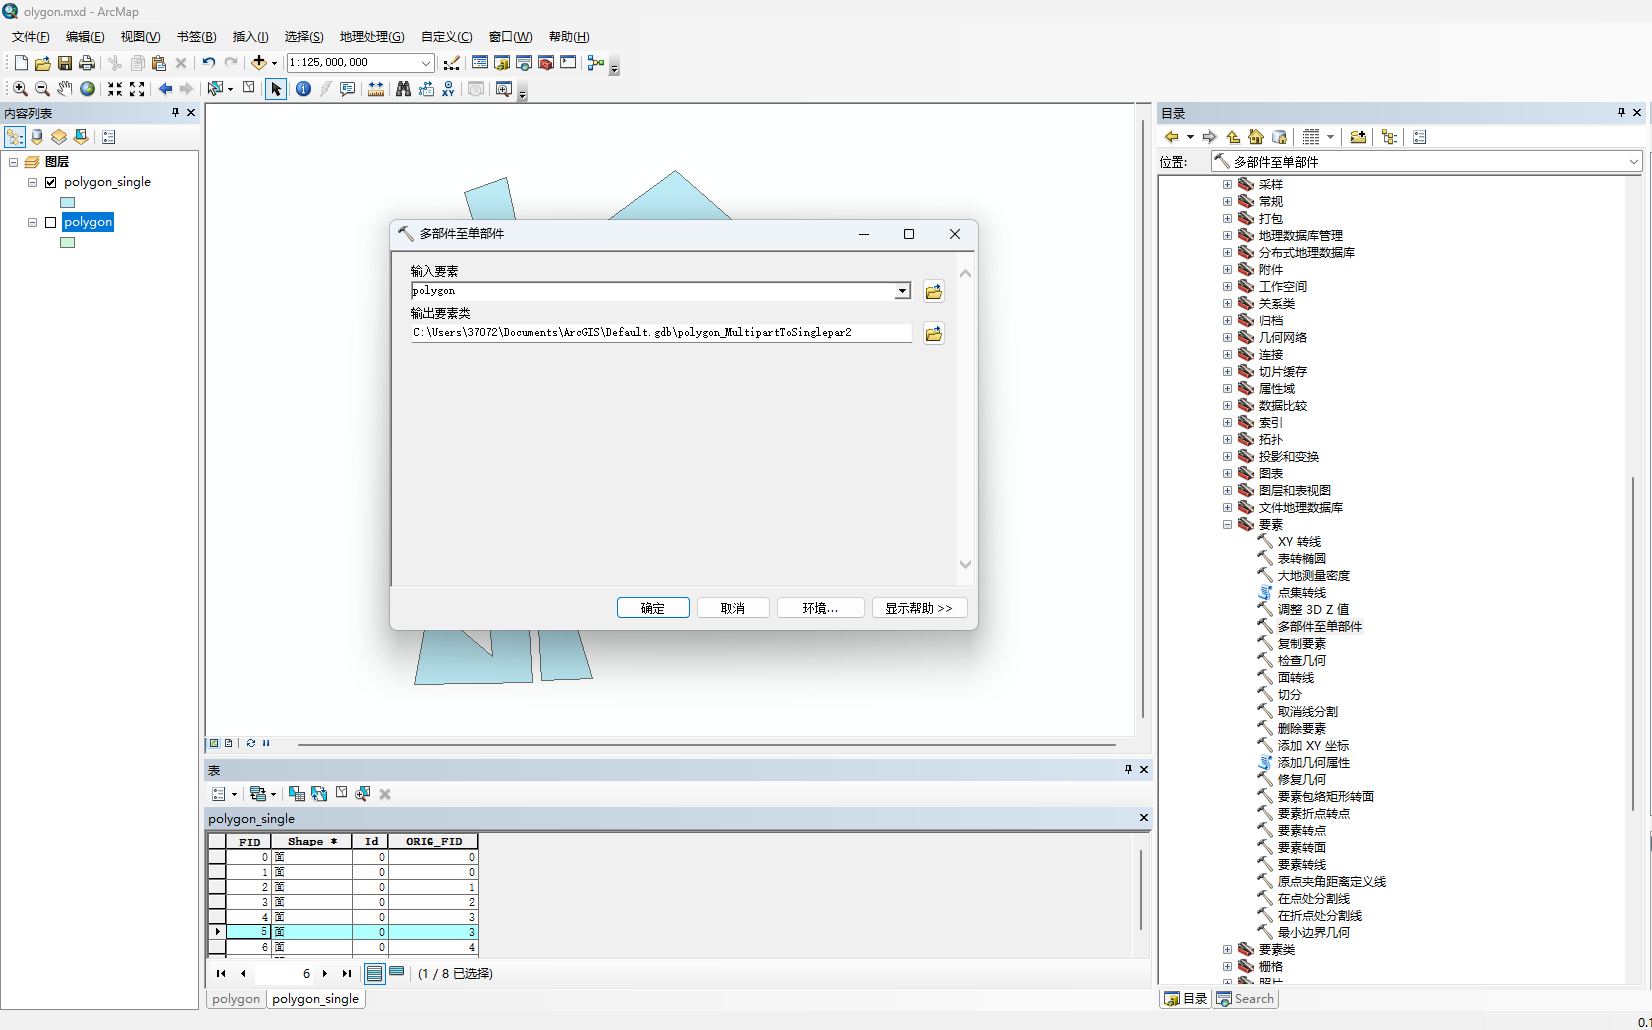
Task: Show all records view in table
Action: pos(374,973)
